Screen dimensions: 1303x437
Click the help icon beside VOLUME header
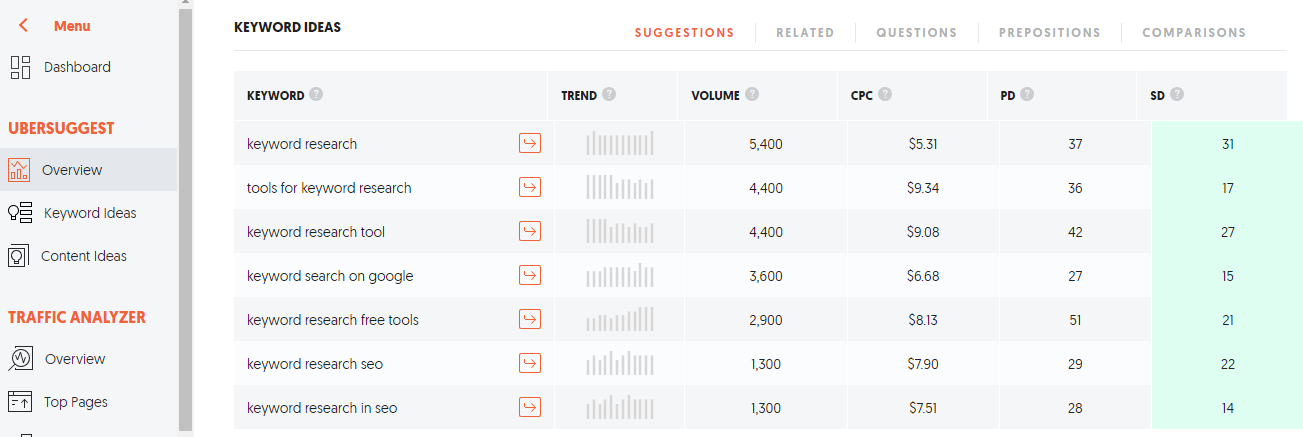(752, 95)
